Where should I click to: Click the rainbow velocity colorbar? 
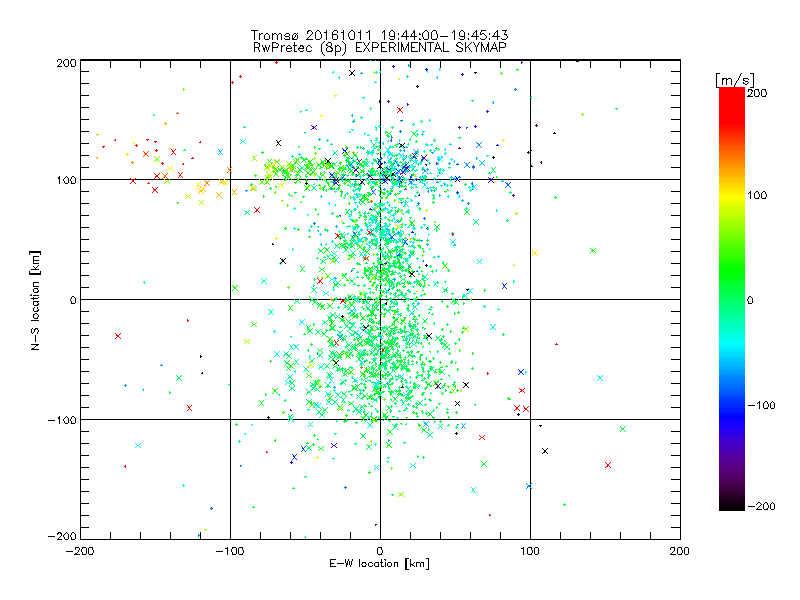coord(732,299)
